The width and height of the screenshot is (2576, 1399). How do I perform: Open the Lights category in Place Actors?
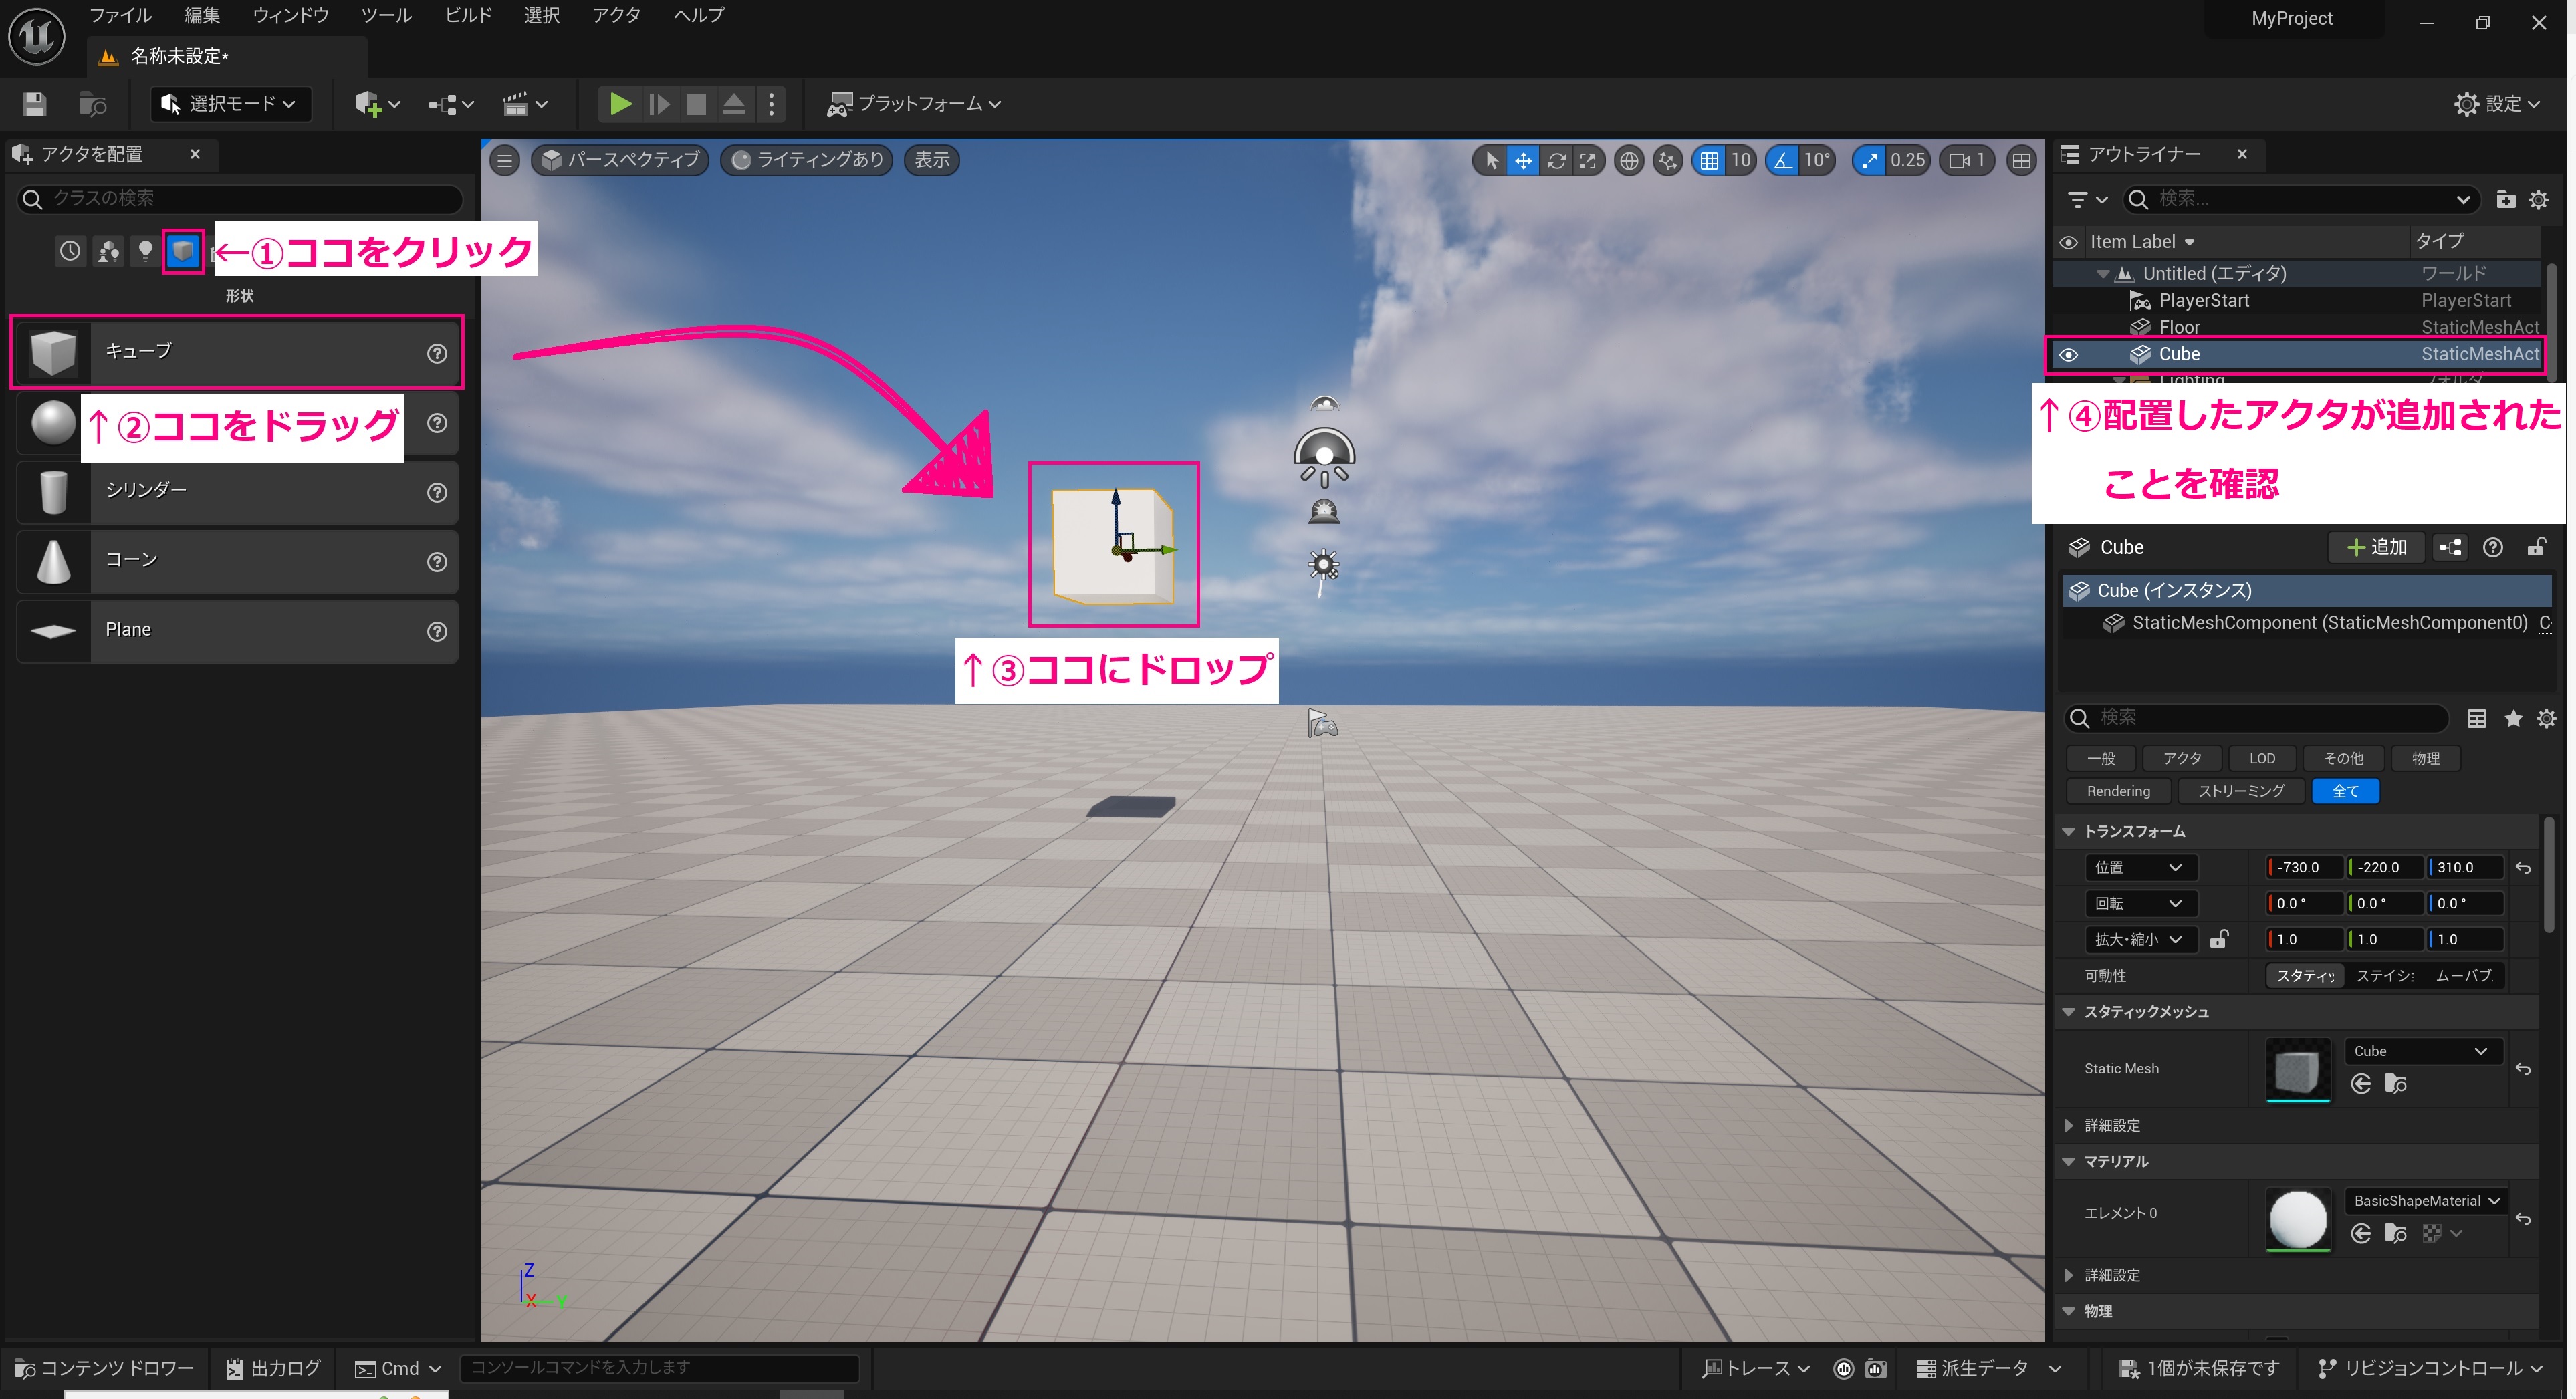[x=145, y=251]
